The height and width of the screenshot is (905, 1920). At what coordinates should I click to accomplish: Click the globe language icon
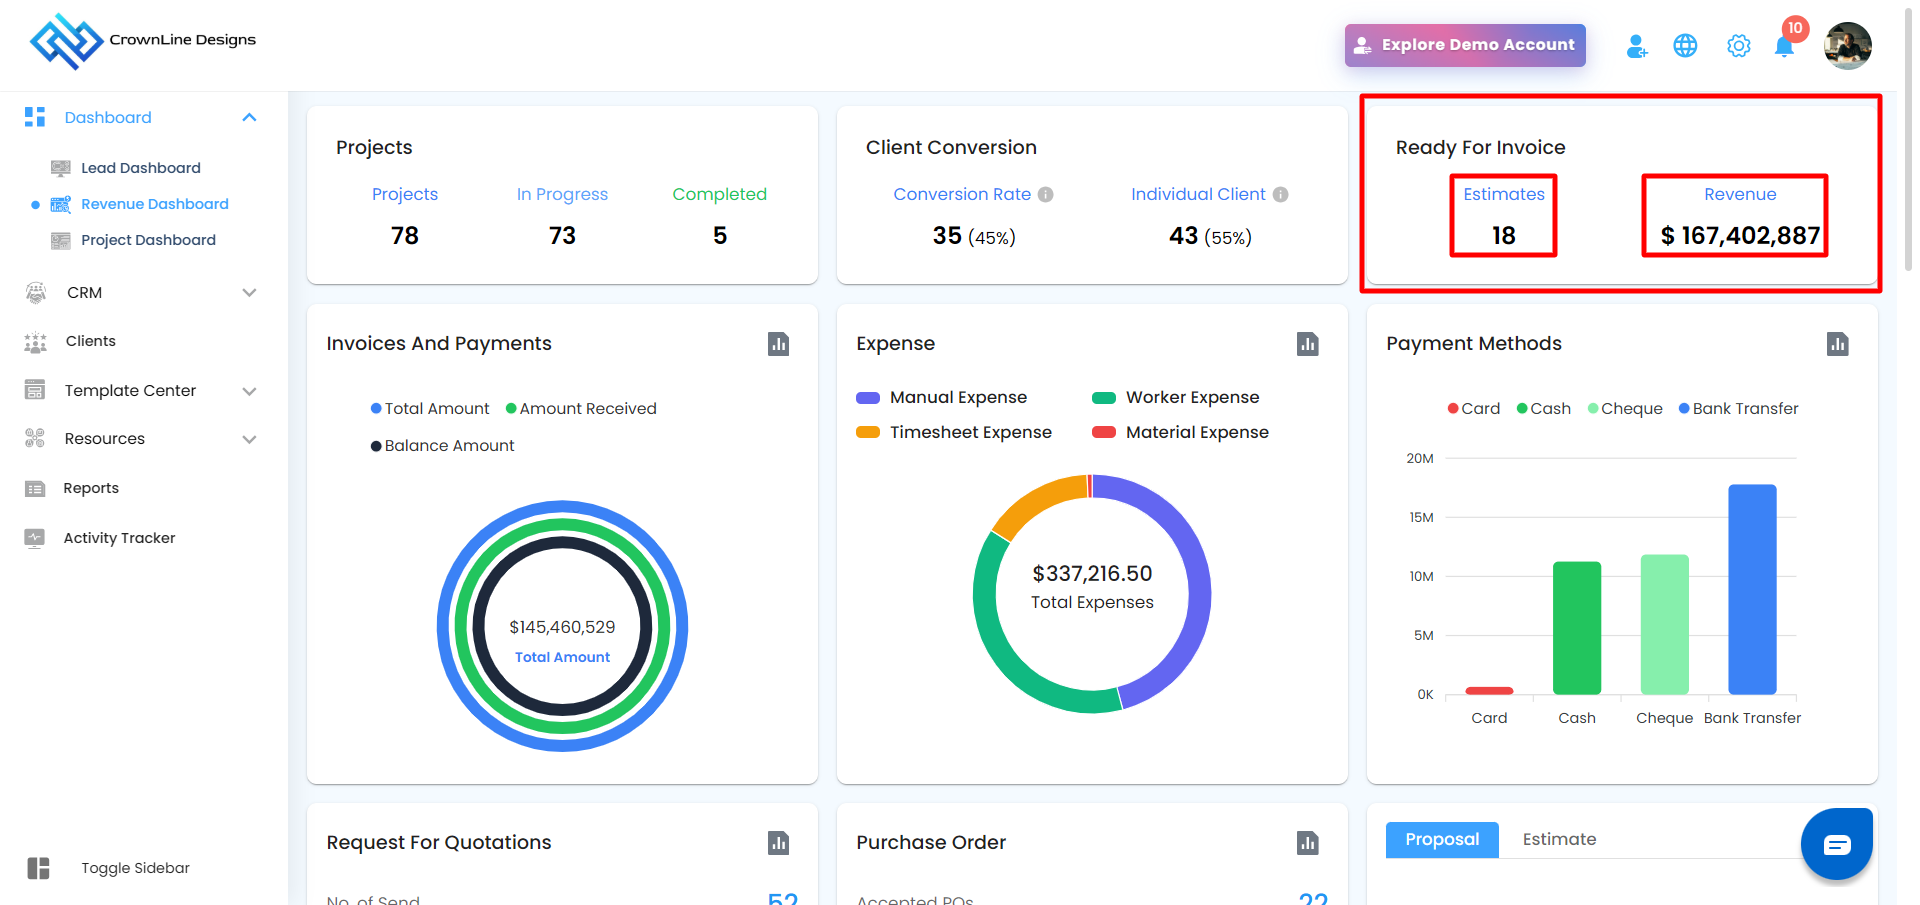coord(1685,46)
